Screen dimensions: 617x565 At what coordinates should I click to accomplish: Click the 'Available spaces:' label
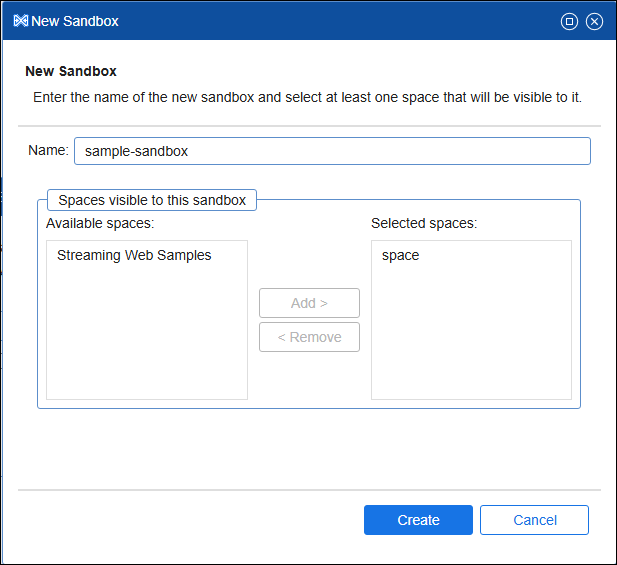pyautogui.click(x=100, y=223)
